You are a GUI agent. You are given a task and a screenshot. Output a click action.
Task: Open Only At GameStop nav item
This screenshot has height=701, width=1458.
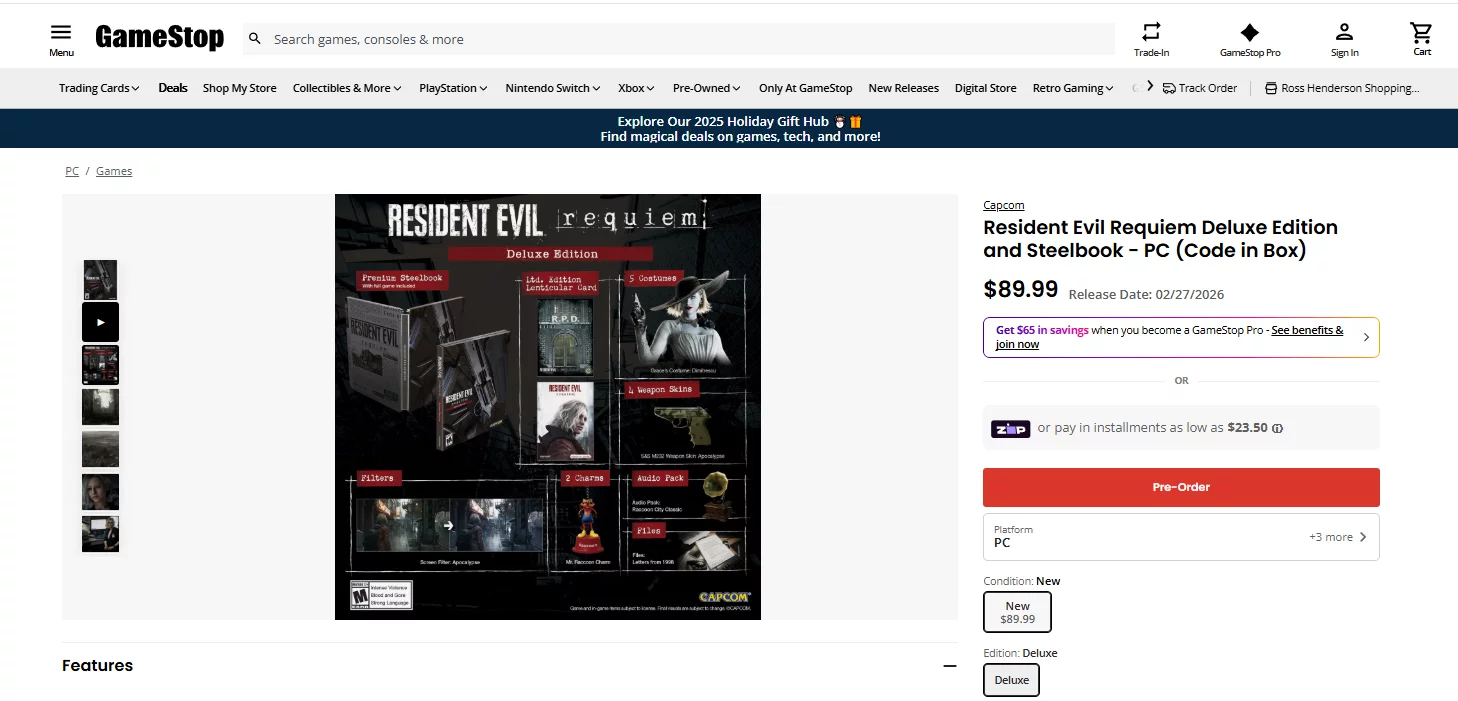coord(805,88)
